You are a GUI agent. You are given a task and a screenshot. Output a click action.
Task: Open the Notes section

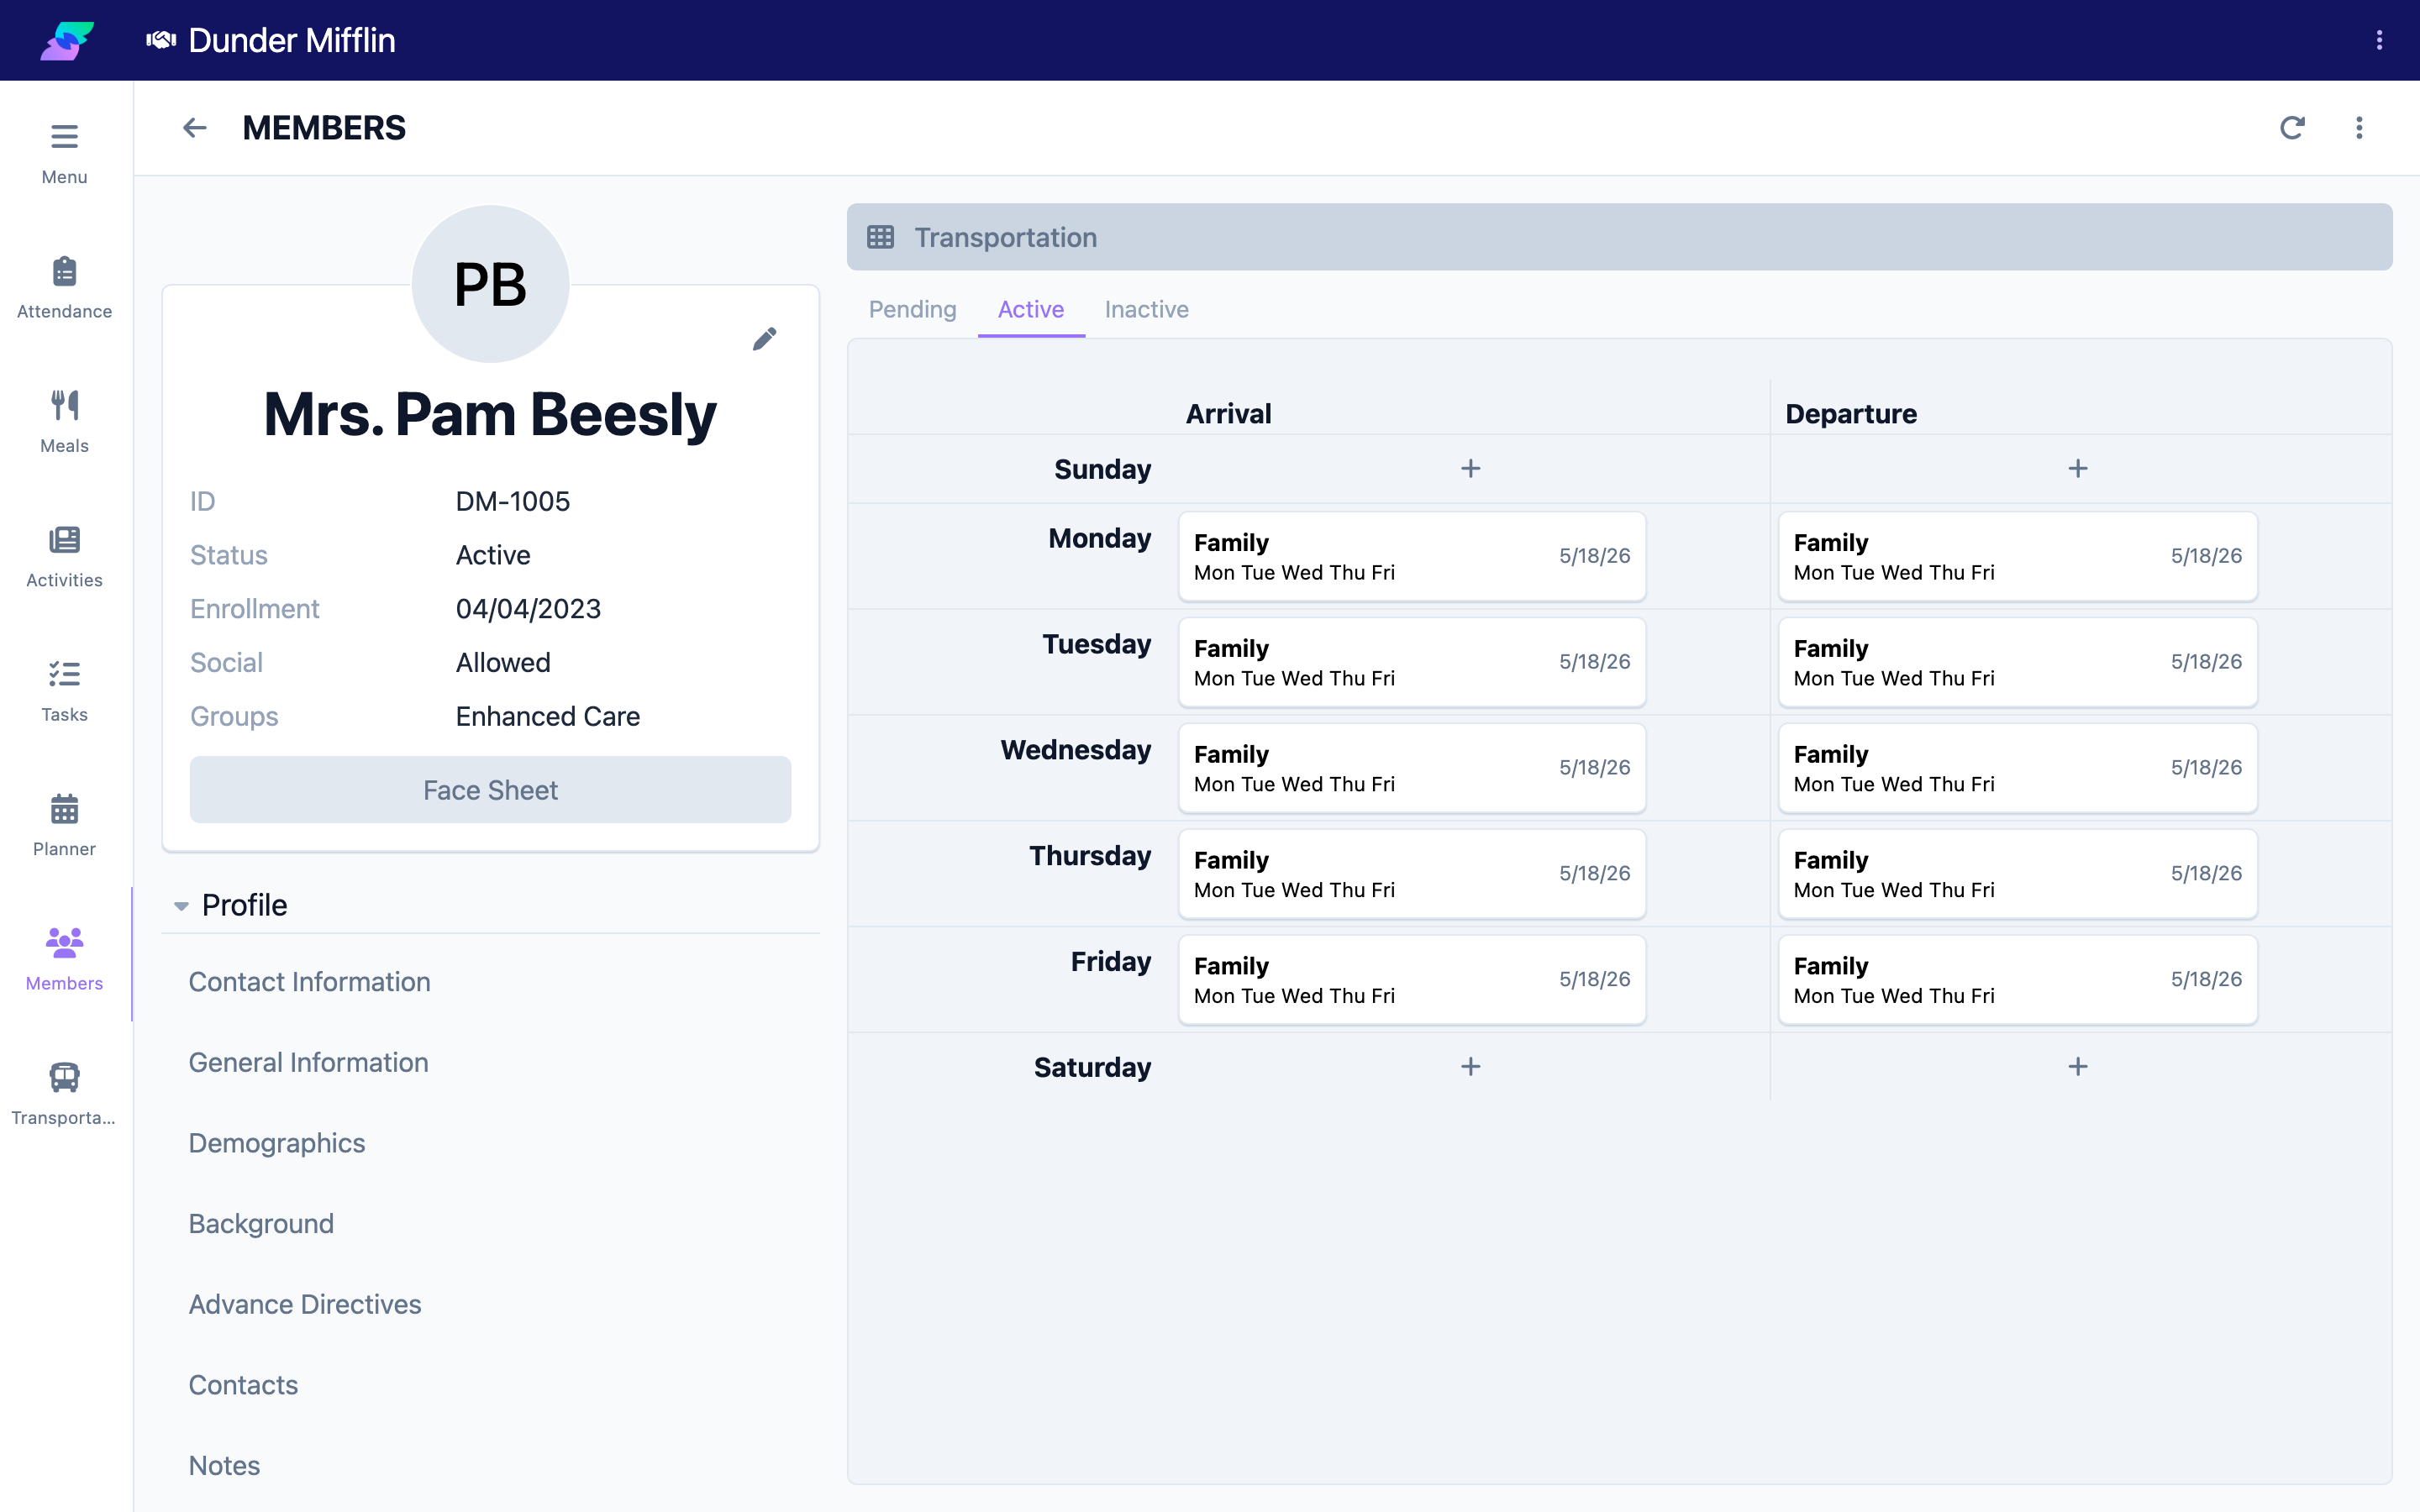tap(224, 1466)
